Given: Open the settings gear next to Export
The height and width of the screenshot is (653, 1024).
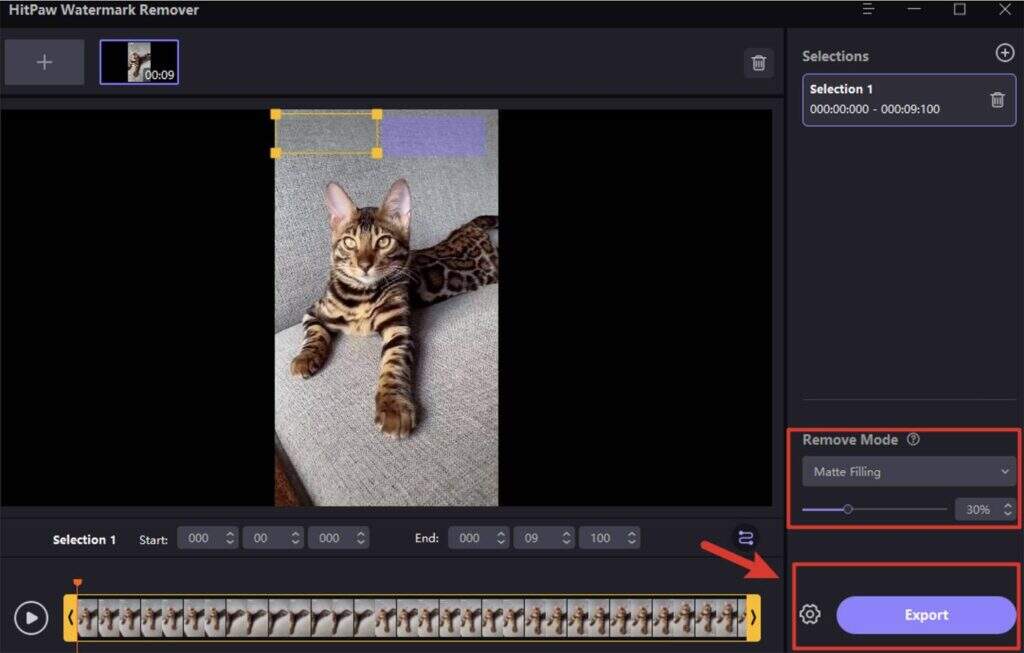Looking at the screenshot, I should coord(810,615).
